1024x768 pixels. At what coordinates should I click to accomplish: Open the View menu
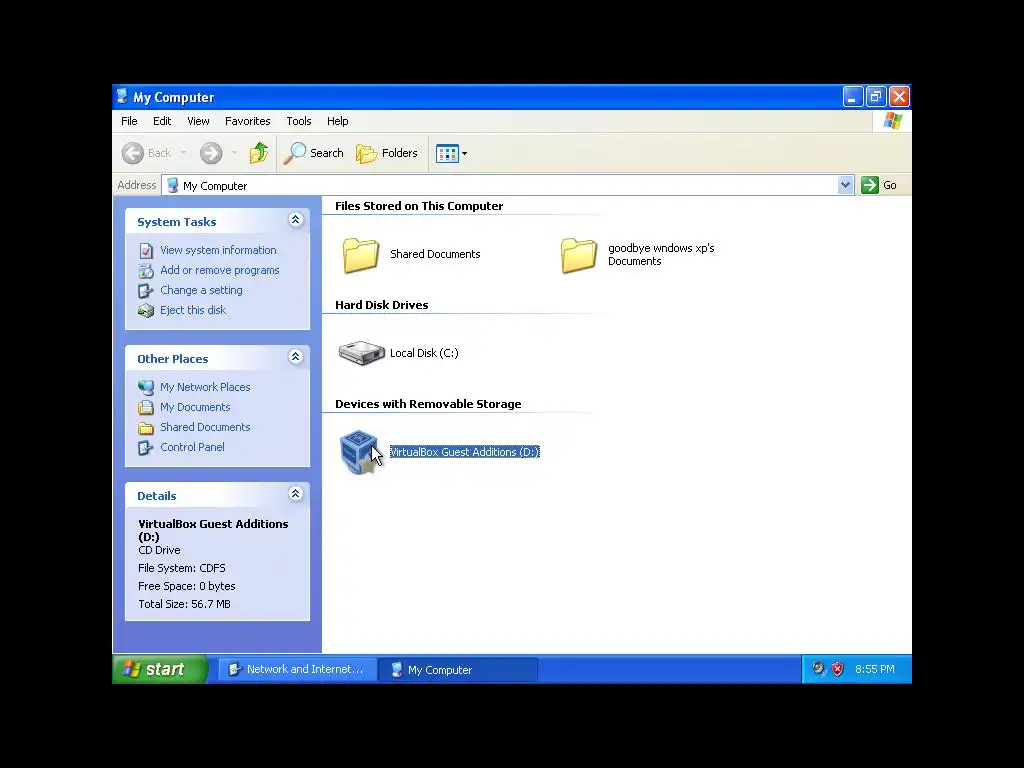pos(198,121)
